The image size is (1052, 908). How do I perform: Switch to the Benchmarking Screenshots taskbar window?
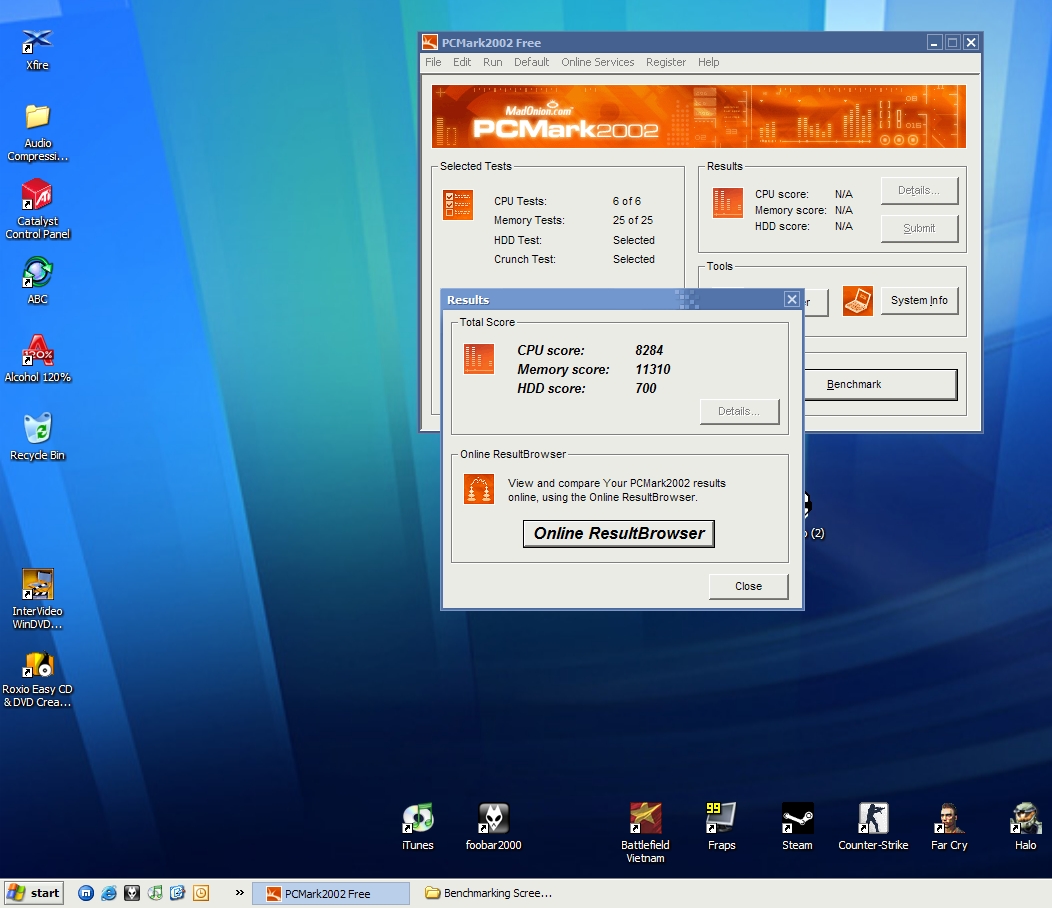point(490,893)
